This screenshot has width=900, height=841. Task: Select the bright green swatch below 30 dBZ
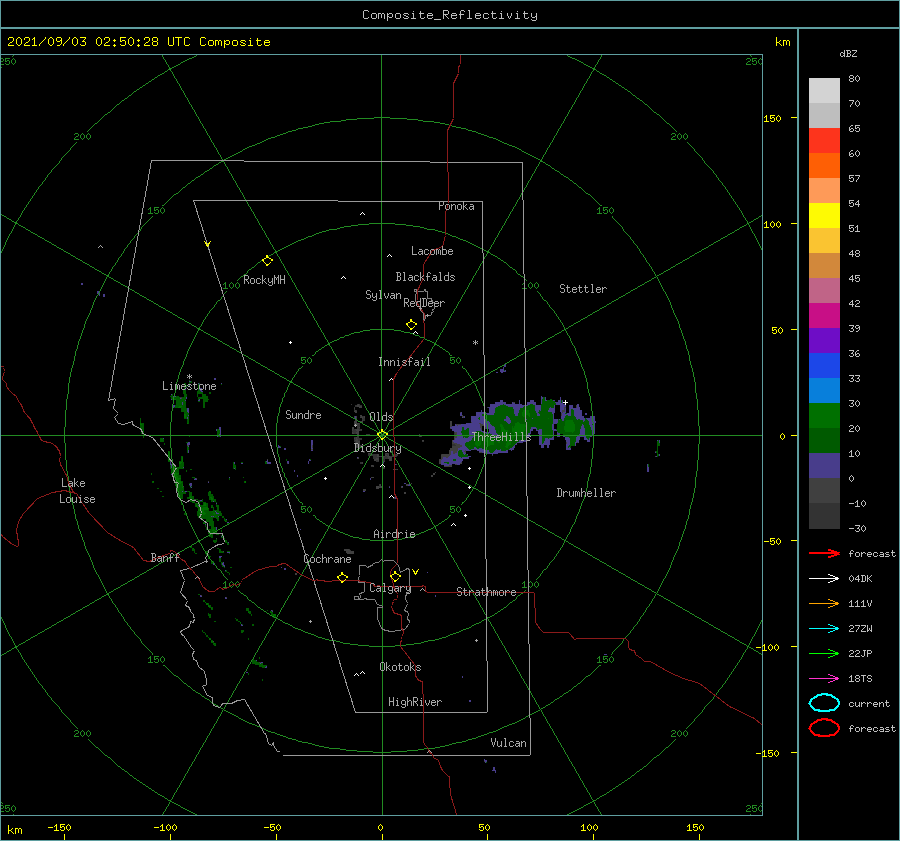[x=824, y=416]
